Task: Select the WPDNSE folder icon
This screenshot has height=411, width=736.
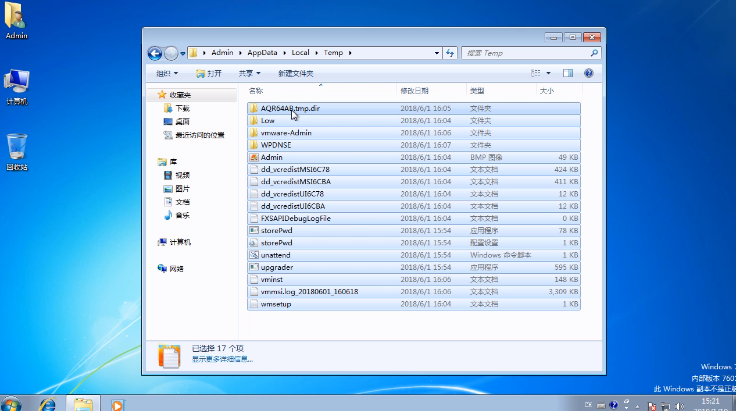Action: point(254,145)
